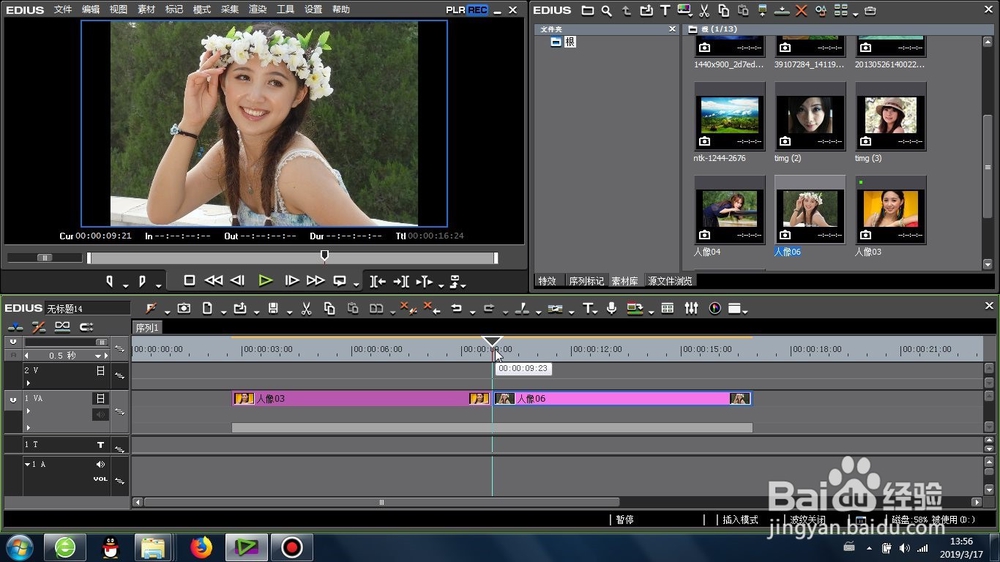1000x562 pixels.
Task: Open dropdown next to Create title icon
Action: point(596,312)
